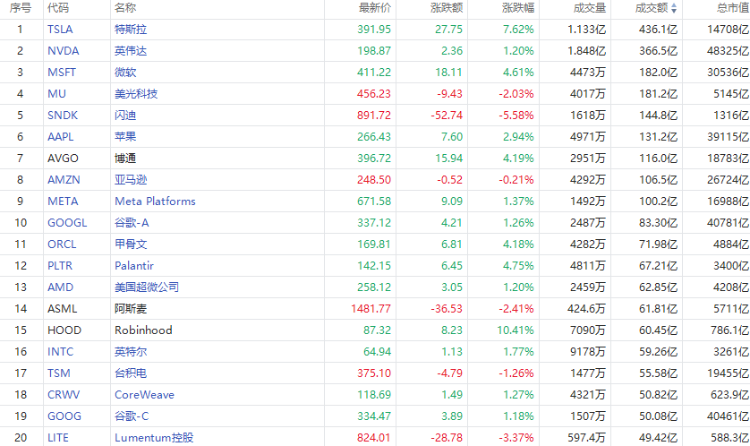Open the SNDK ticker link

(x=62, y=115)
